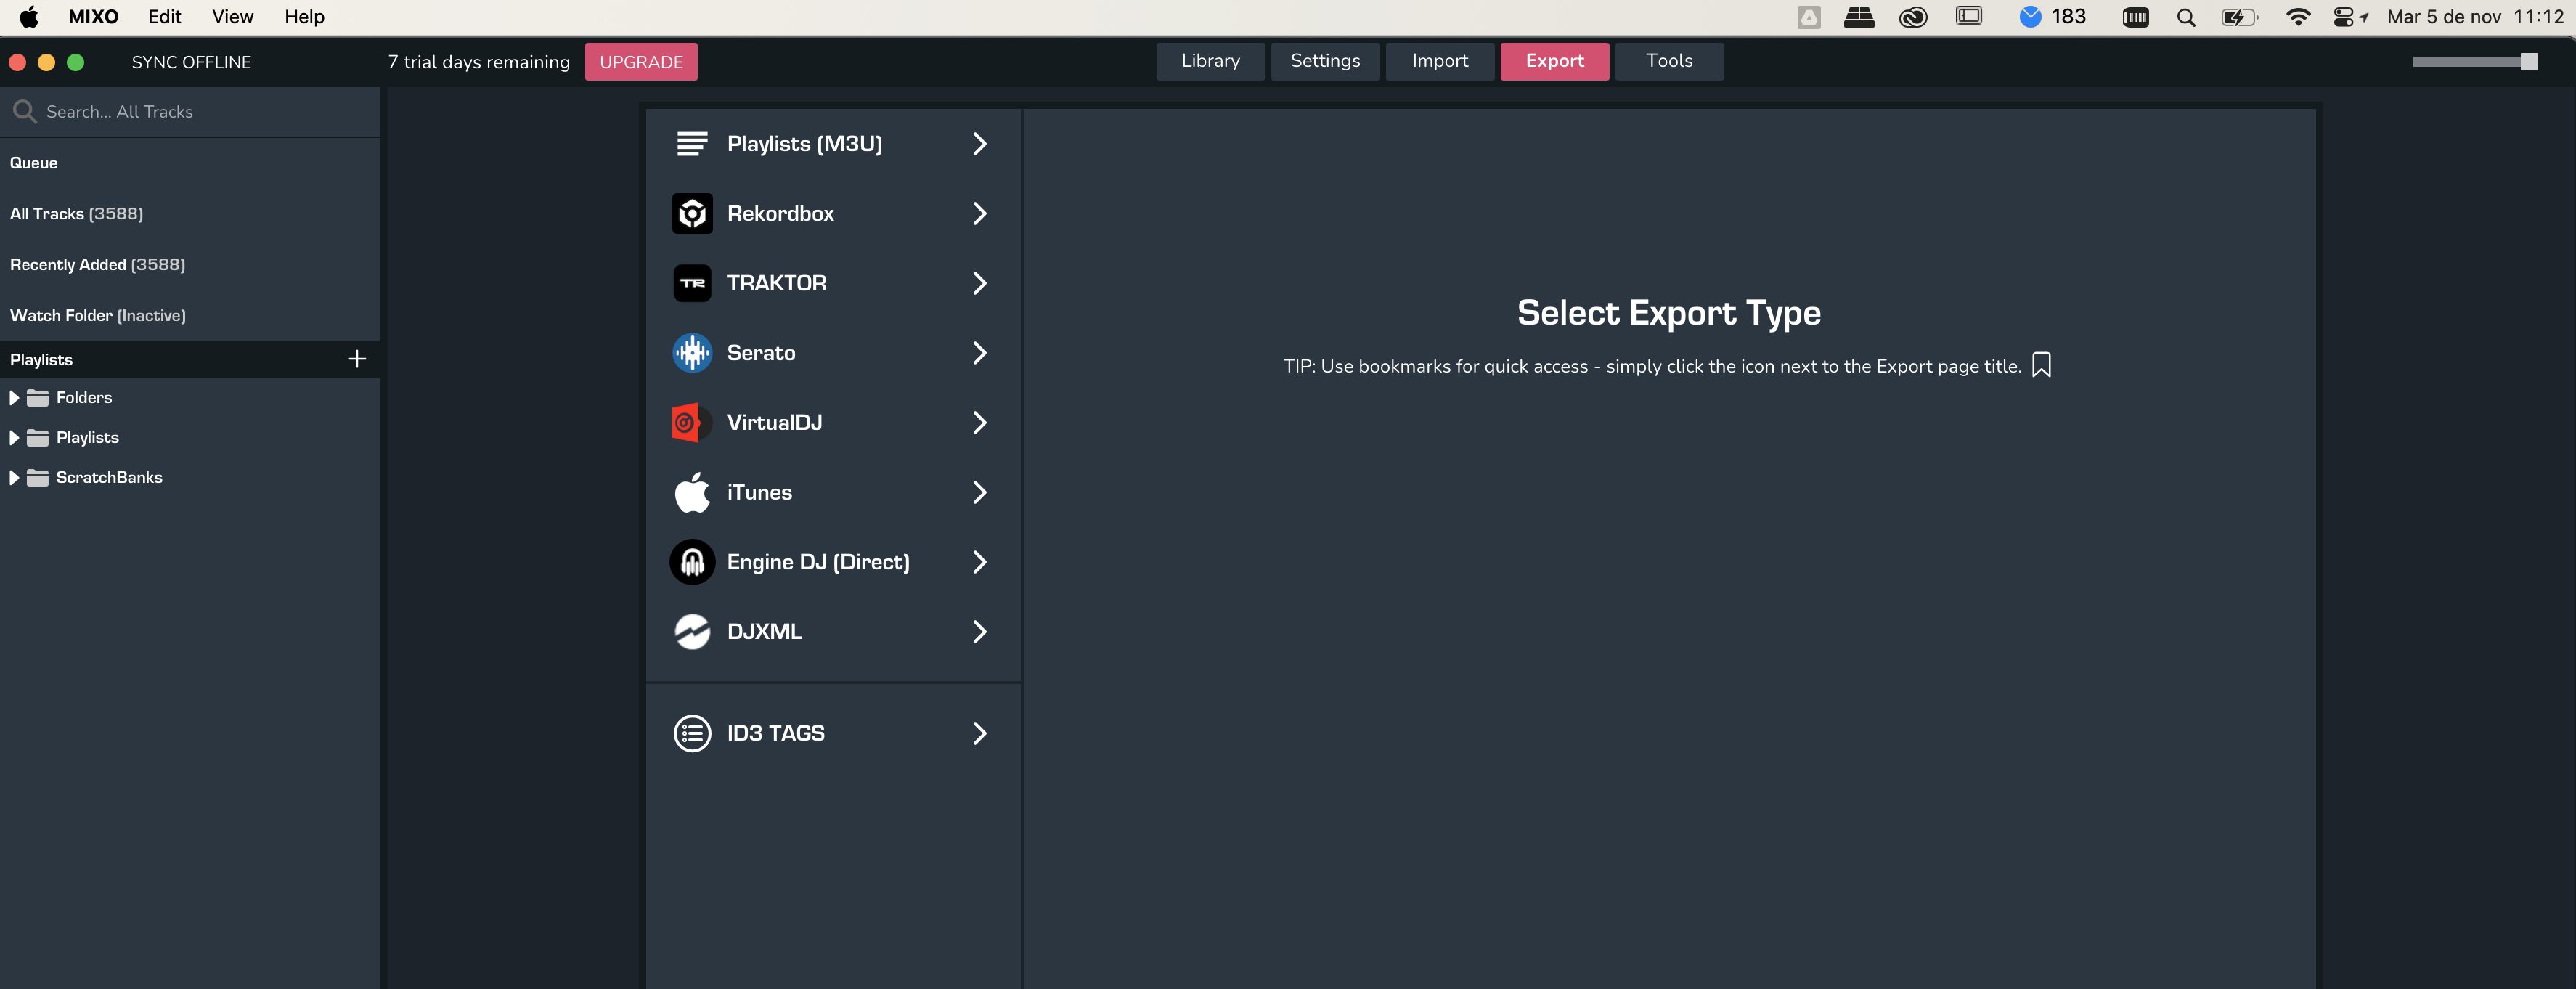Click the ID3 TAGS list icon
The height and width of the screenshot is (989, 2576).
(x=692, y=733)
